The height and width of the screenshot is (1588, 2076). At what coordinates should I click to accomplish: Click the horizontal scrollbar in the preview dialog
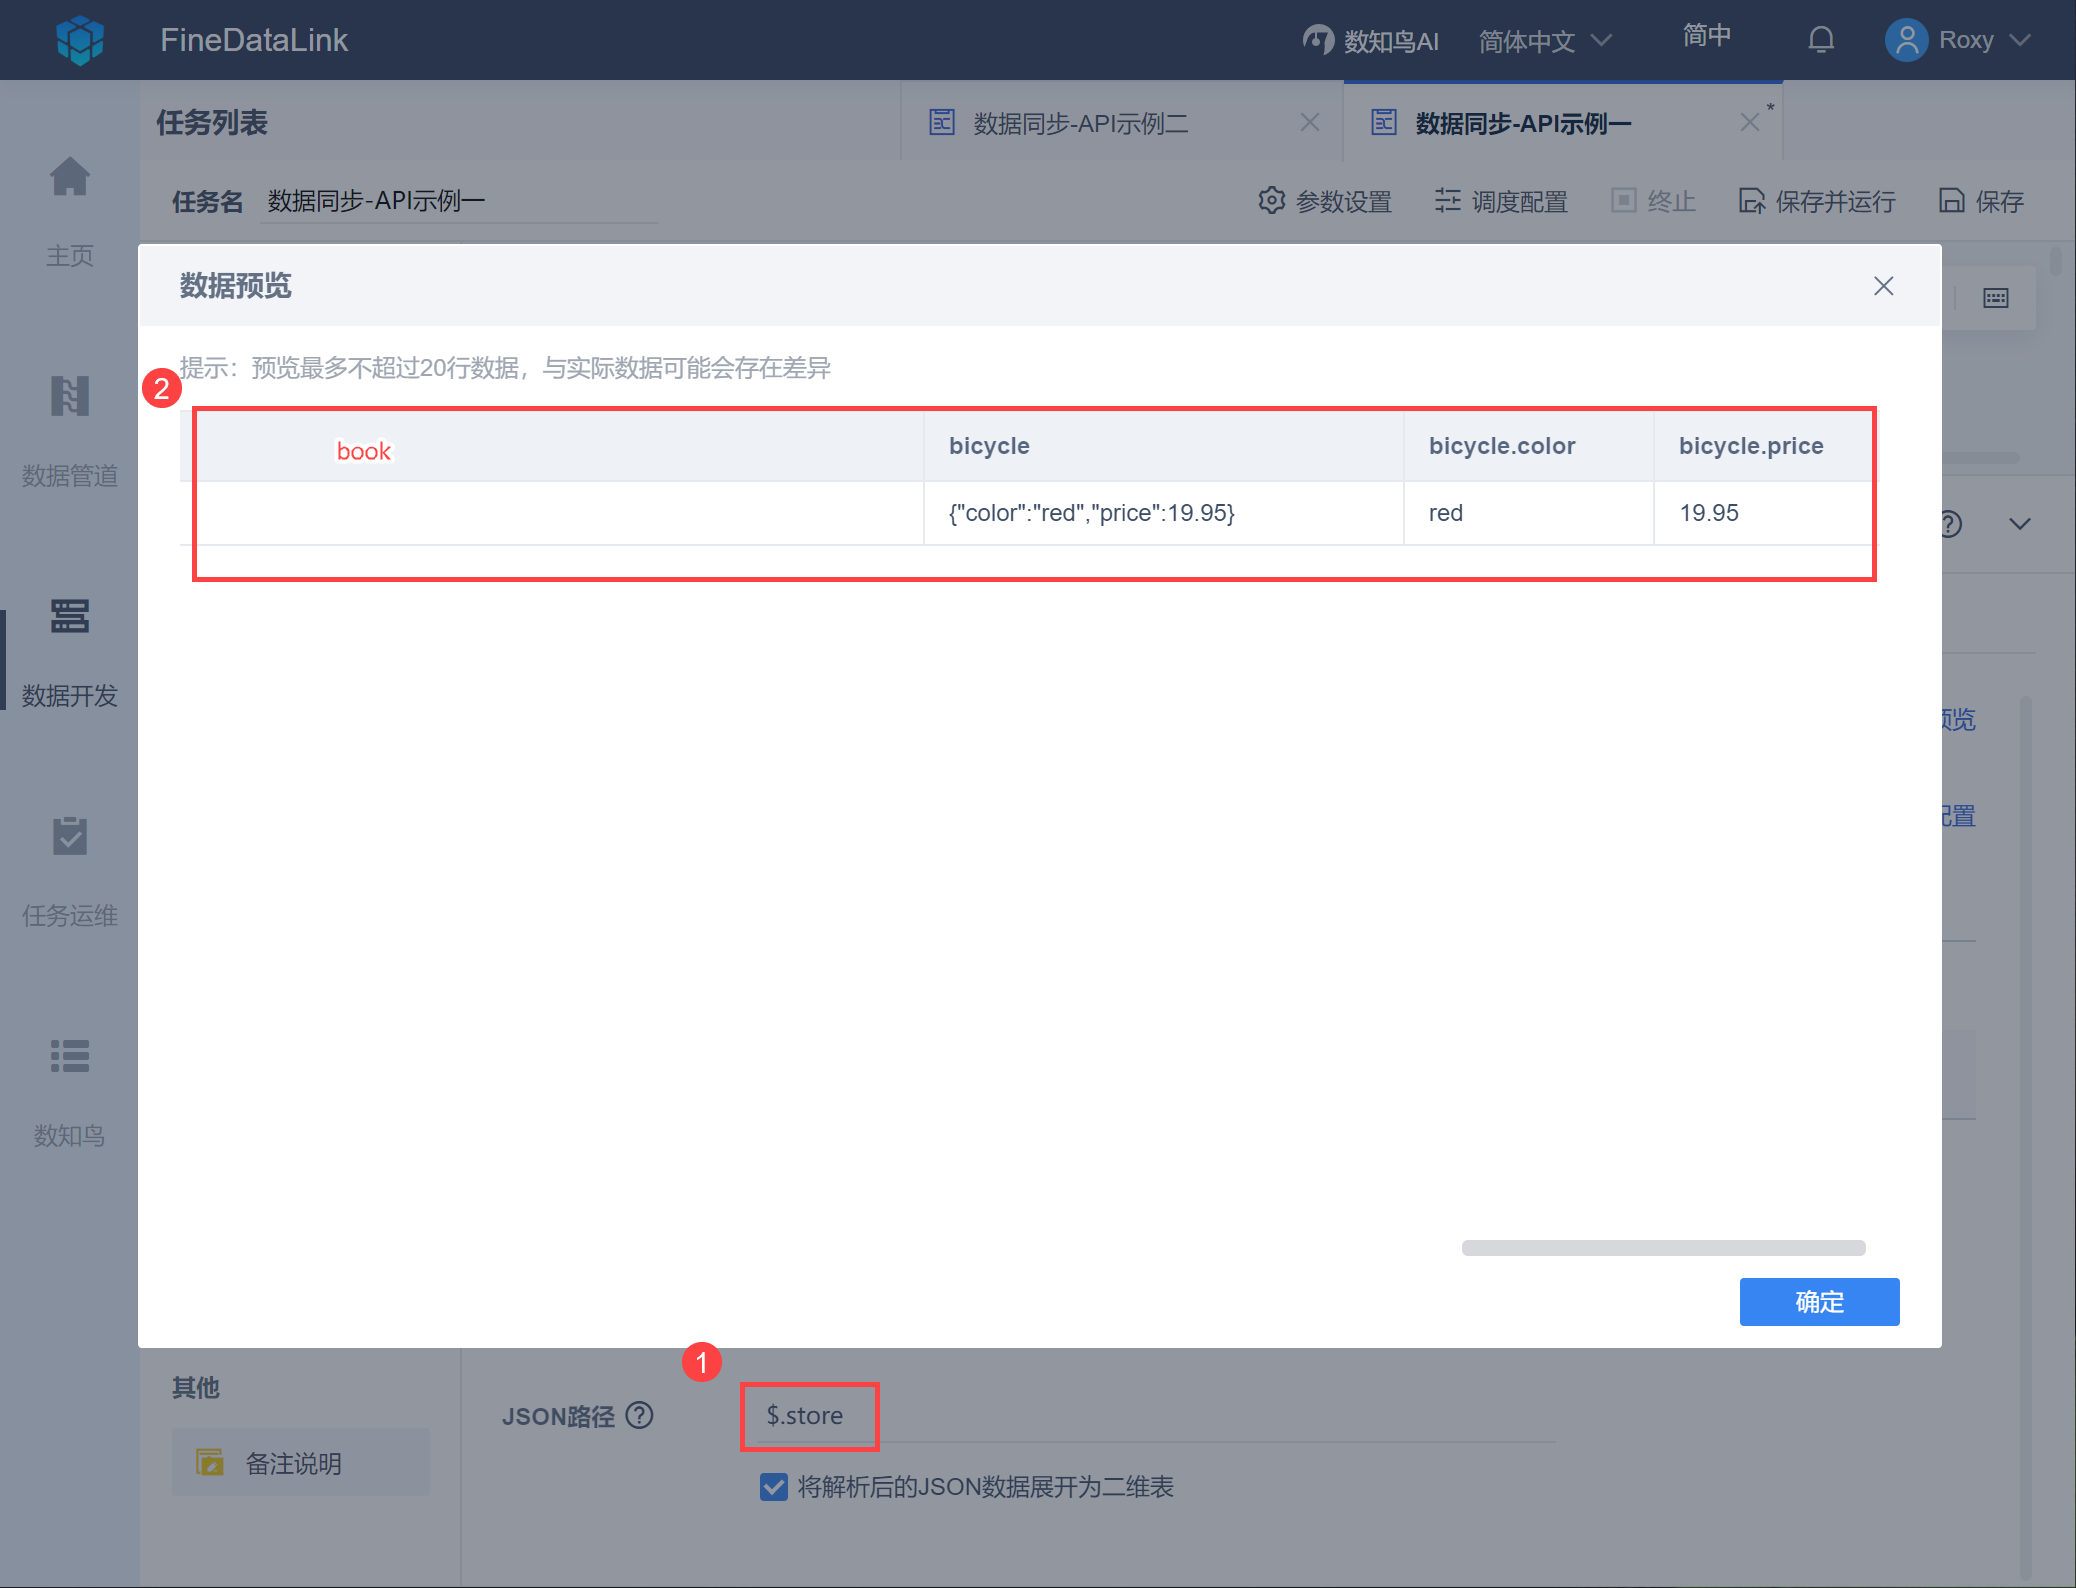[x=1663, y=1247]
